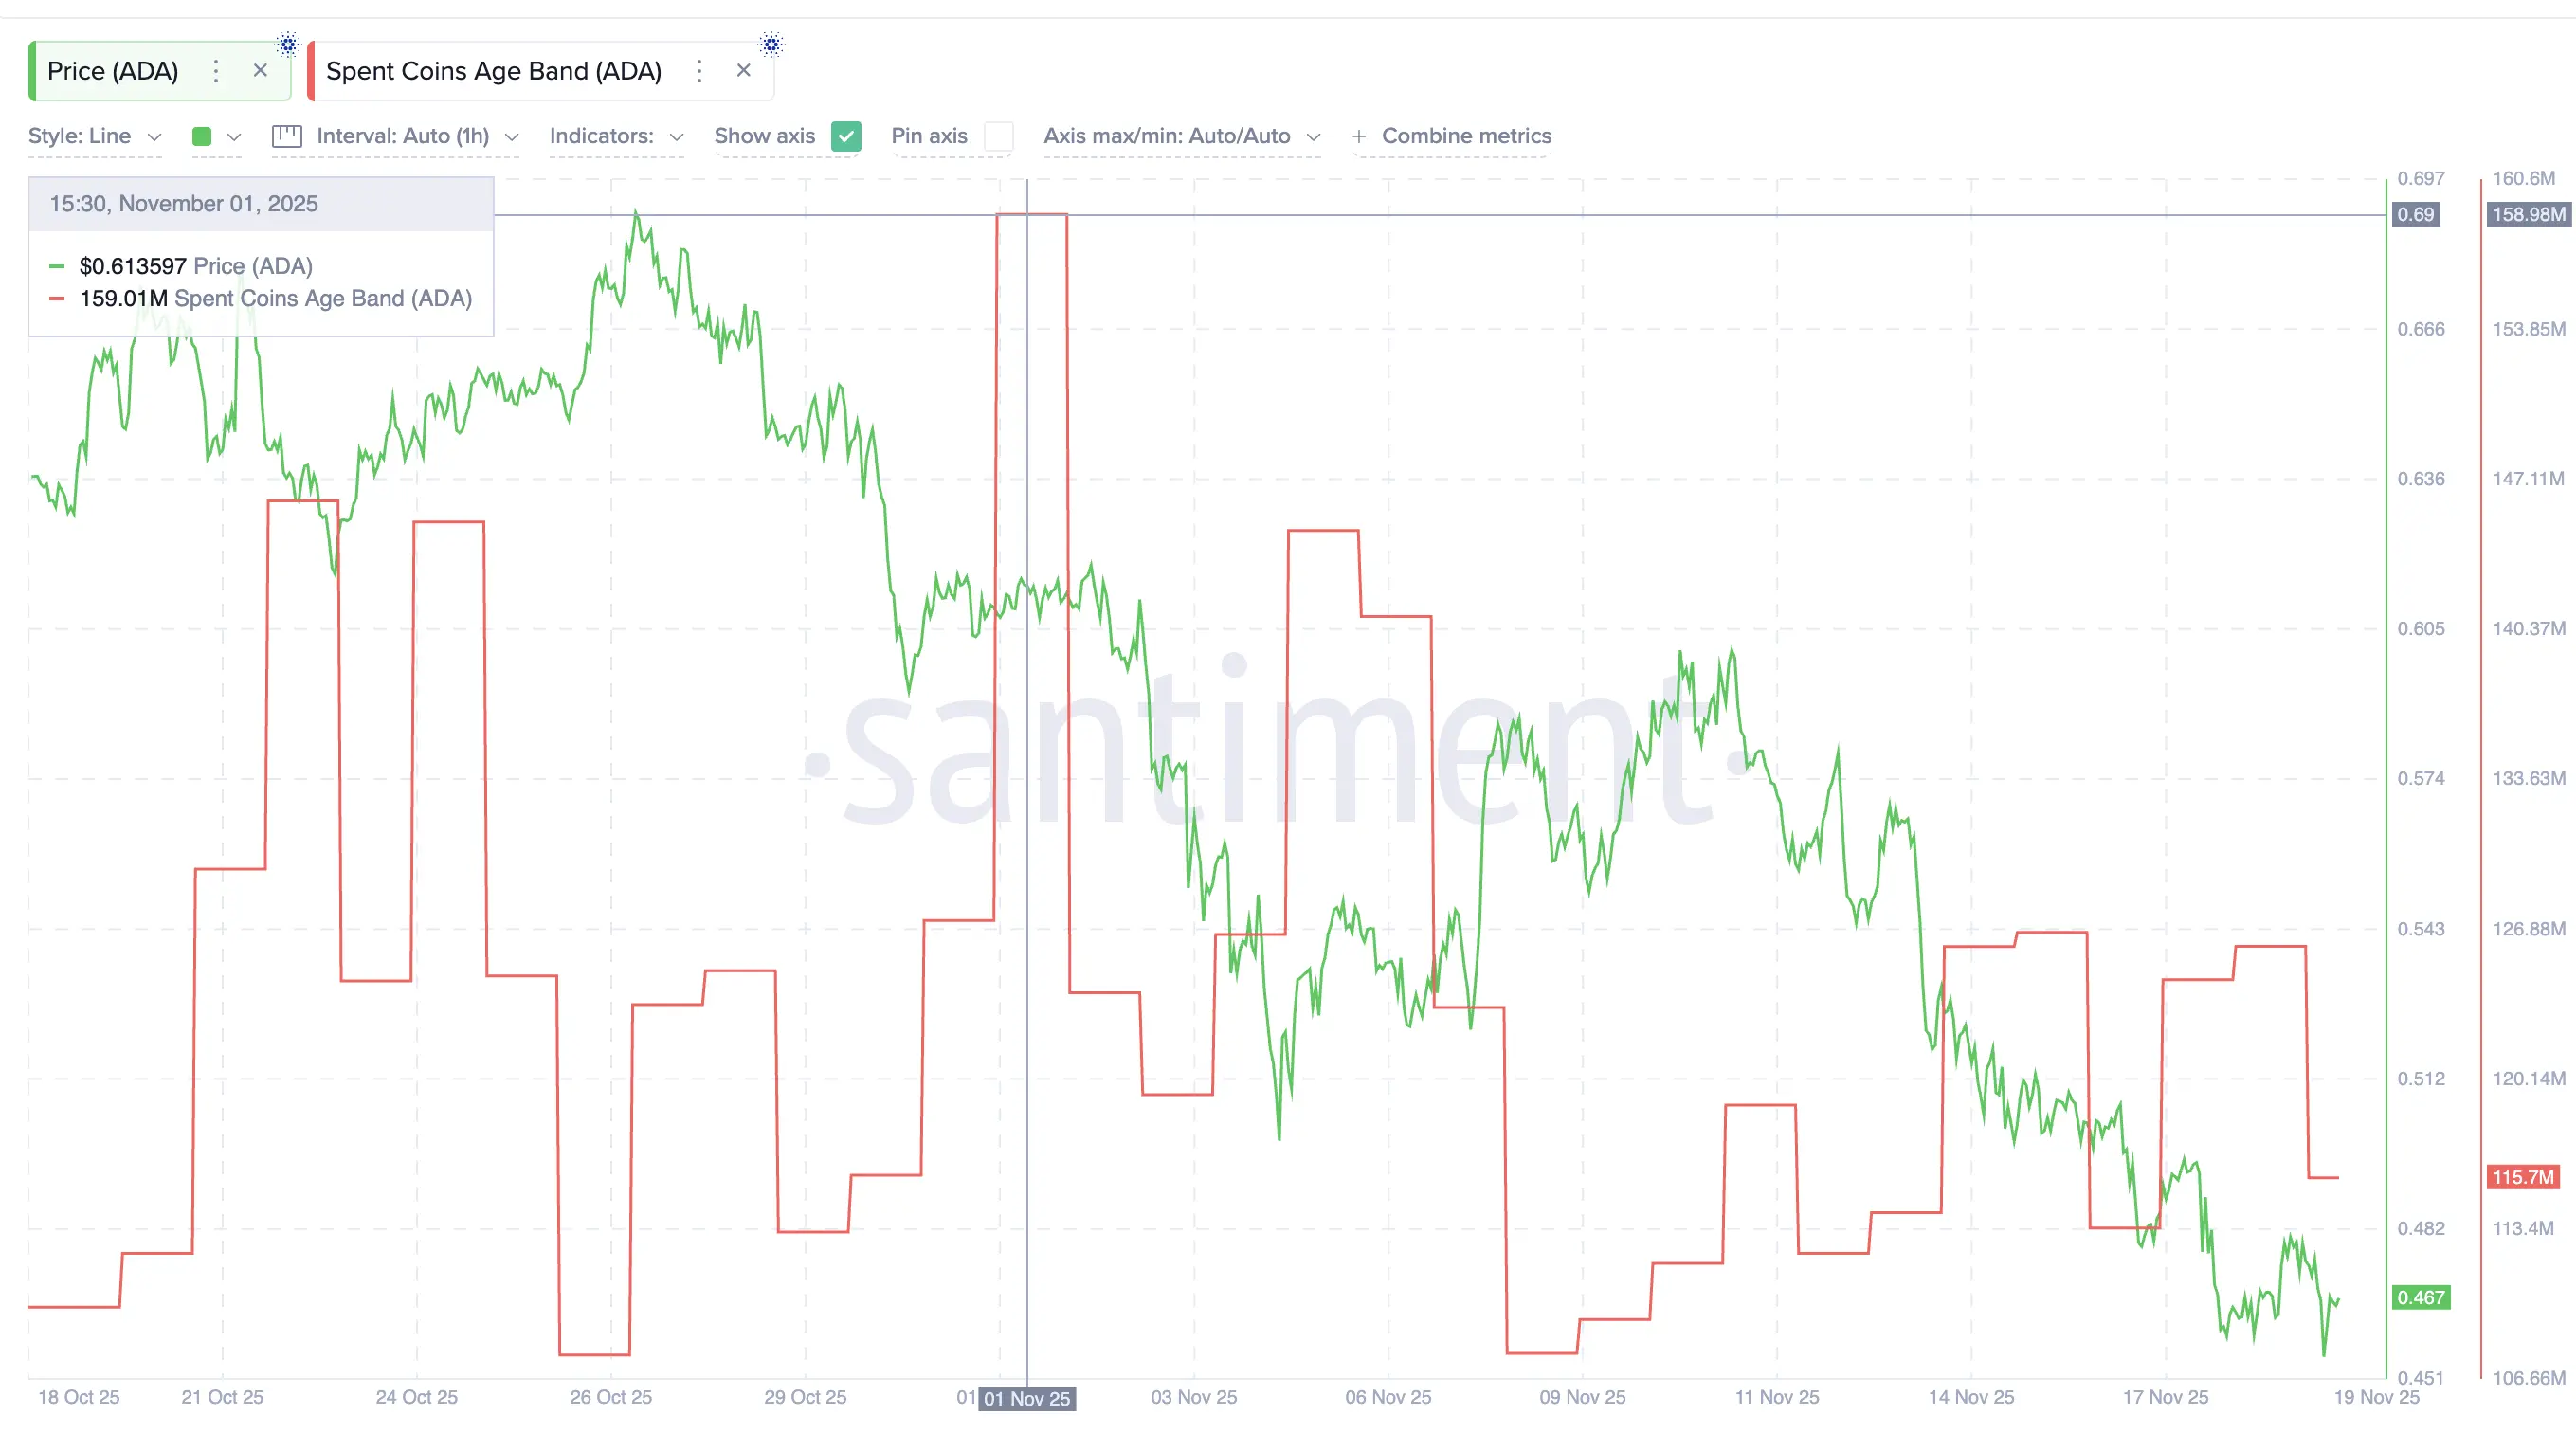The image size is (2576, 1433).
Task: Click the plus icon beside Combine metrics
Action: (1358, 136)
